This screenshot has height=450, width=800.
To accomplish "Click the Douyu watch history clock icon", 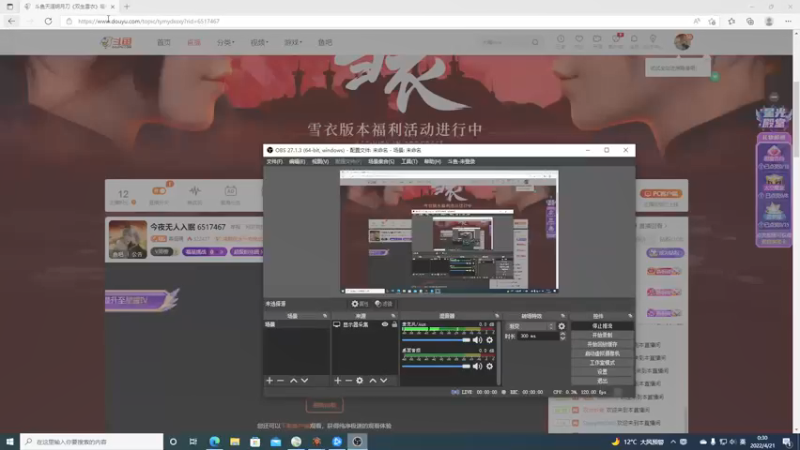I will 561,41.
